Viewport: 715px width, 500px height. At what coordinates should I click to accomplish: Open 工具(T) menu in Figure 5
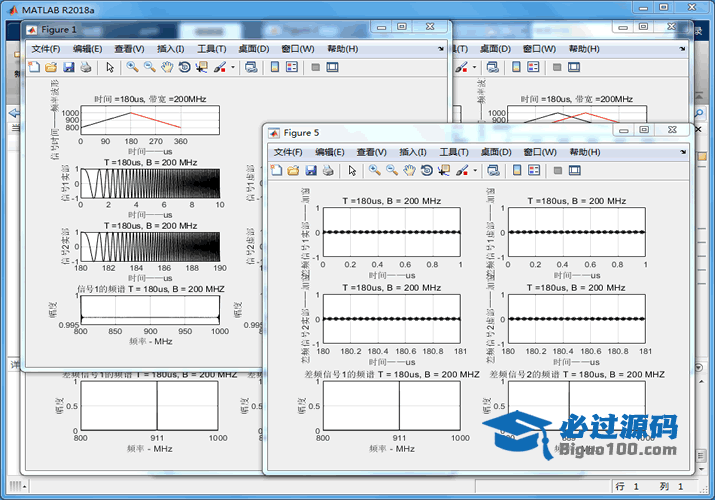click(x=454, y=152)
